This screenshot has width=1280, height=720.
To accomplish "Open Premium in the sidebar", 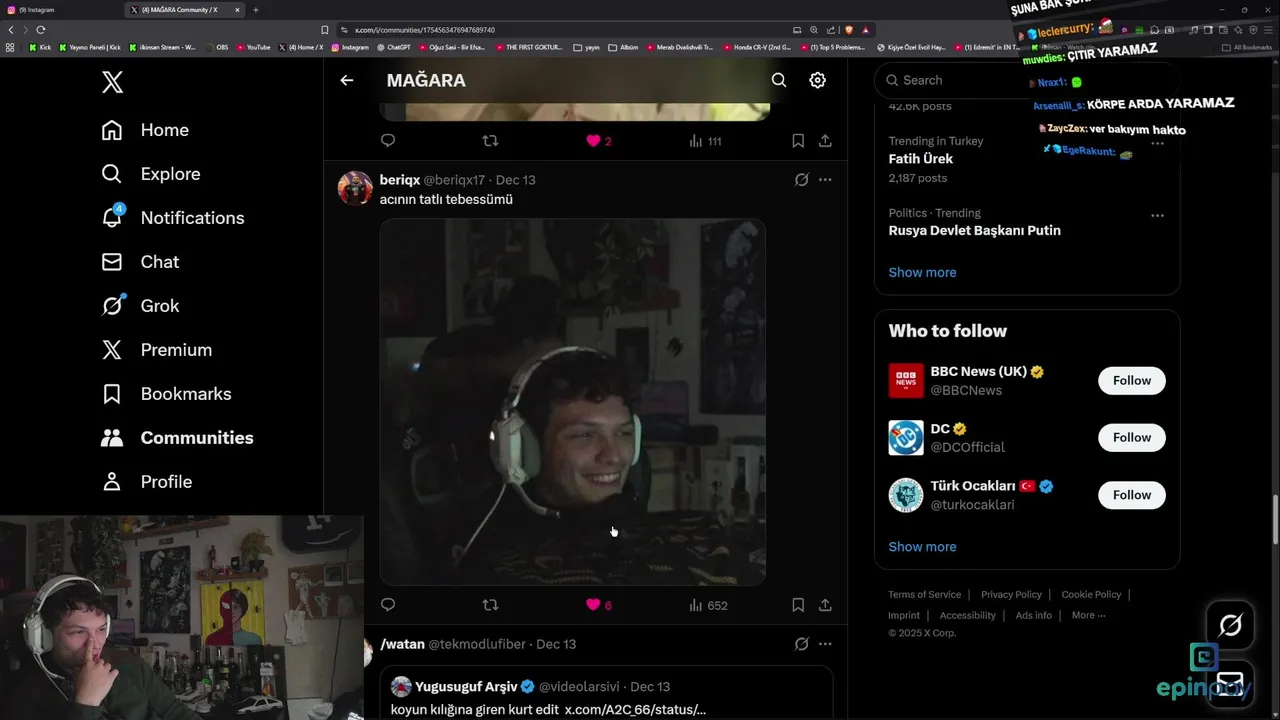I will (156, 350).
